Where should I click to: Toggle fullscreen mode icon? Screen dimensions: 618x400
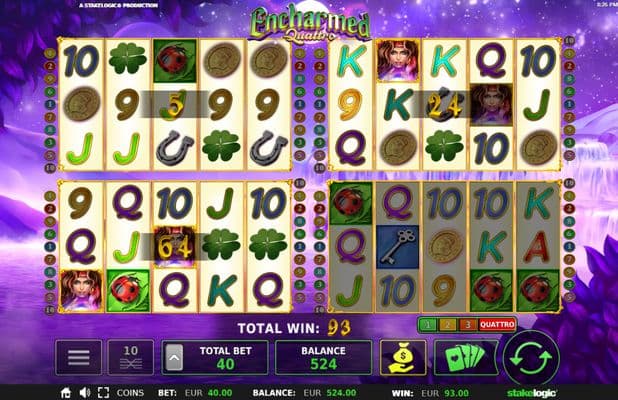tap(103, 393)
